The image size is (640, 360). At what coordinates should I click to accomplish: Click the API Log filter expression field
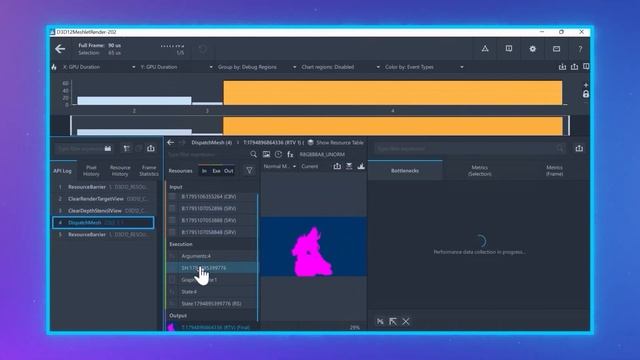coord(80,149)
